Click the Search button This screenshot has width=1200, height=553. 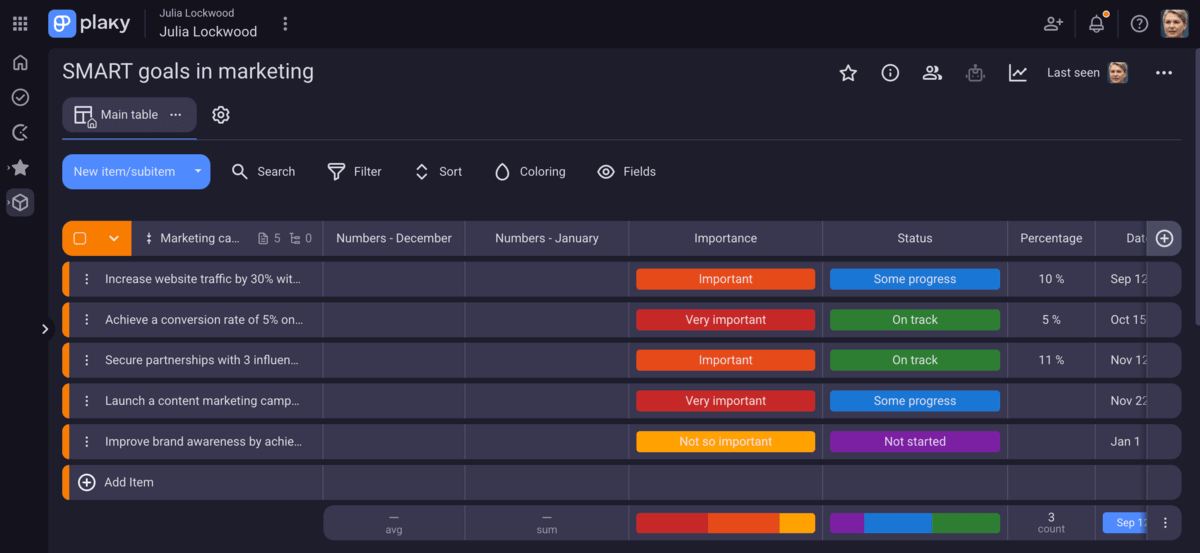point(264,172)
